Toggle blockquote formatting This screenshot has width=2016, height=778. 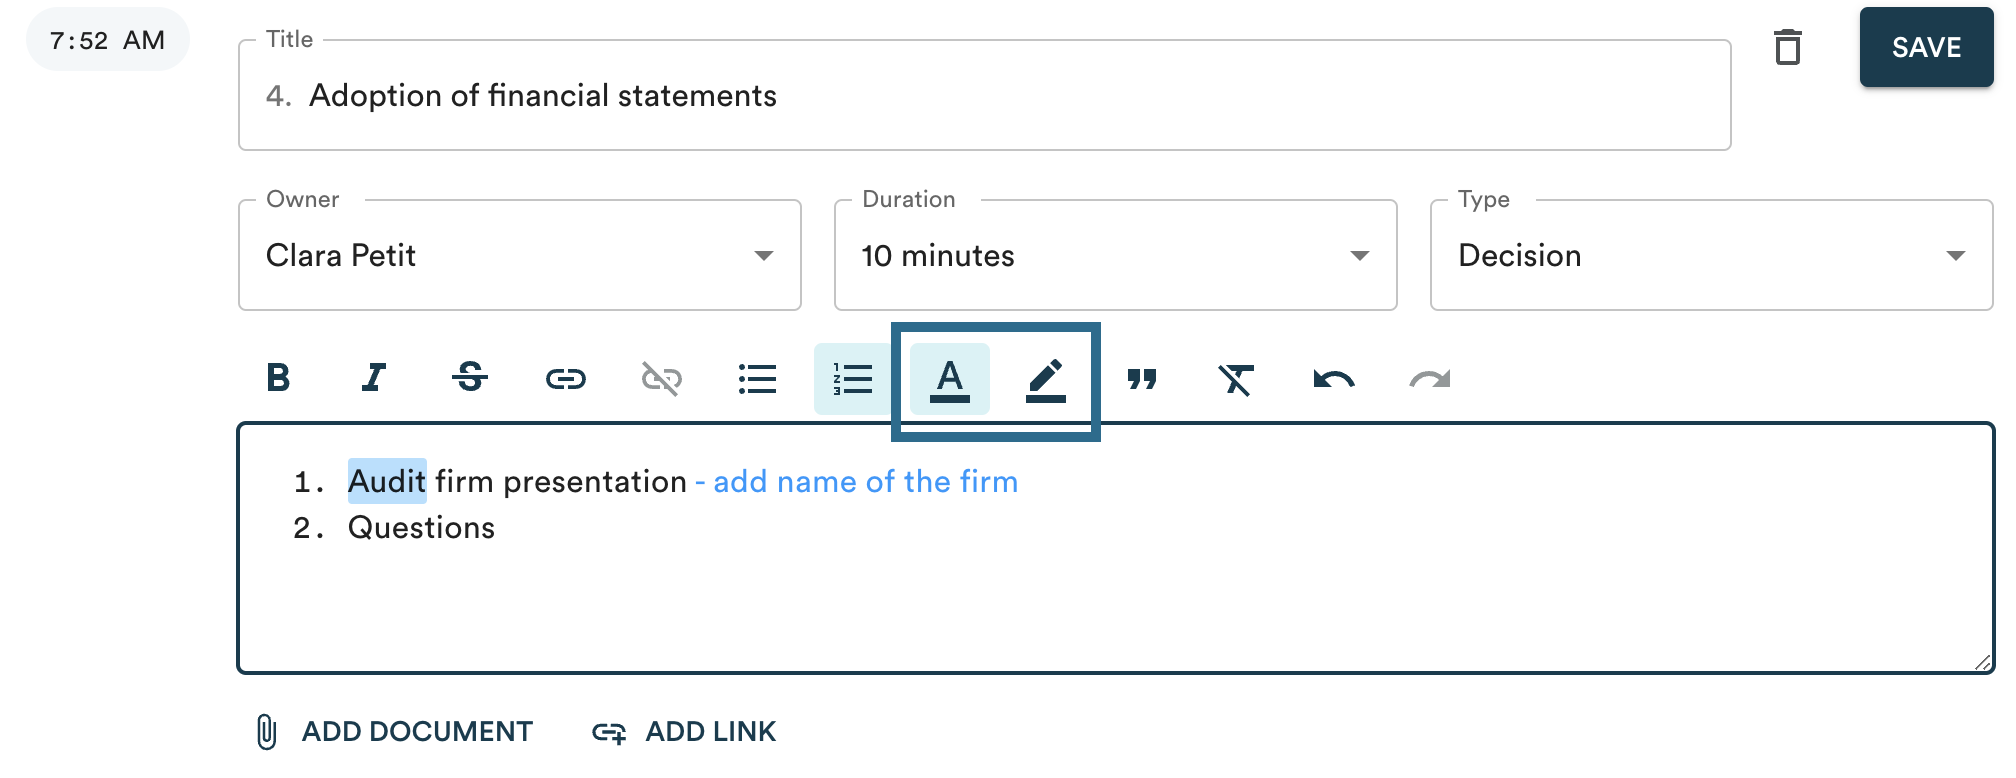point(1141,378)
